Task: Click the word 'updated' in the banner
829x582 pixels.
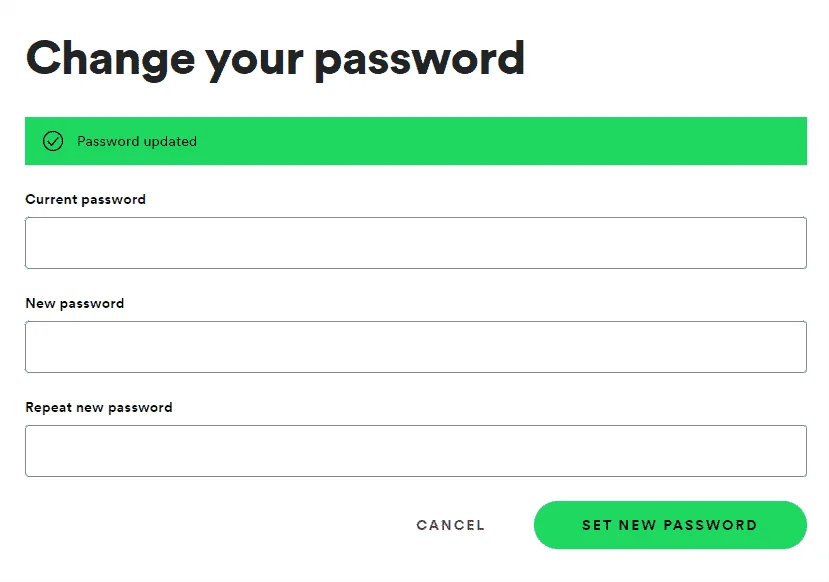Action: pos(170,142)
